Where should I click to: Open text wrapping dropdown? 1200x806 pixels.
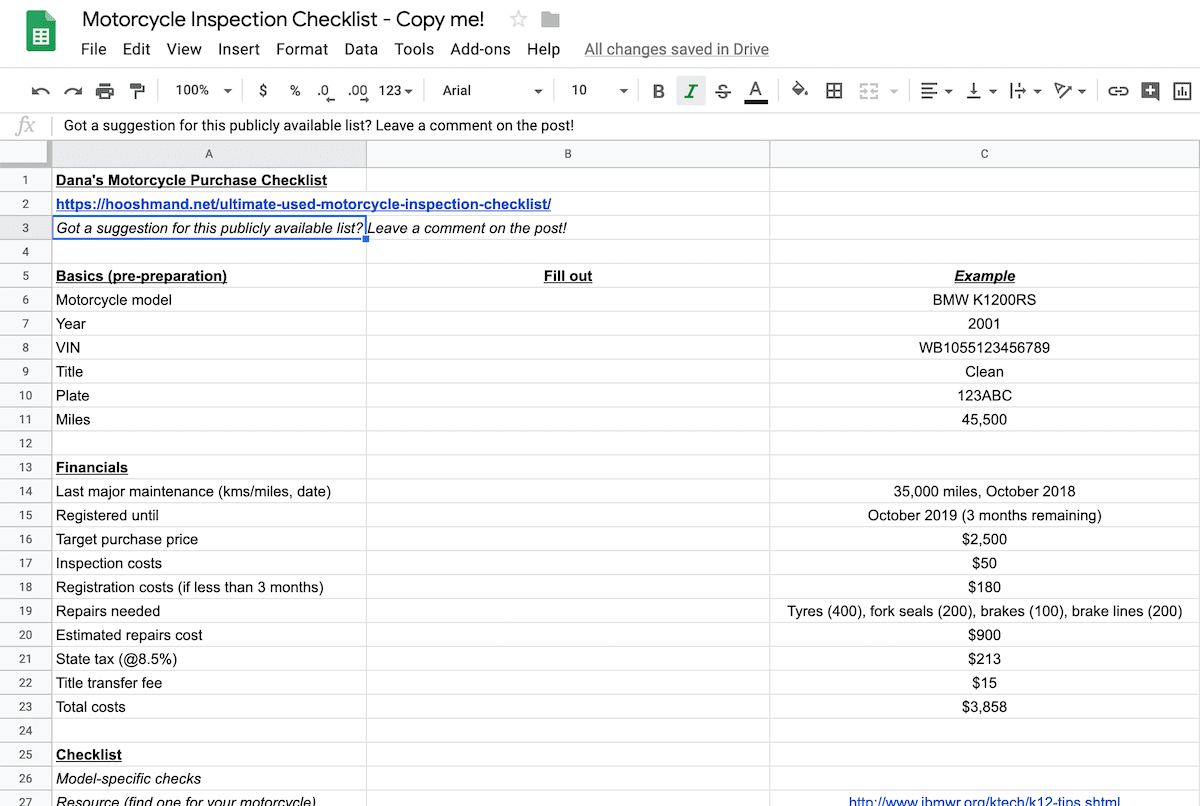[1025, 91]
